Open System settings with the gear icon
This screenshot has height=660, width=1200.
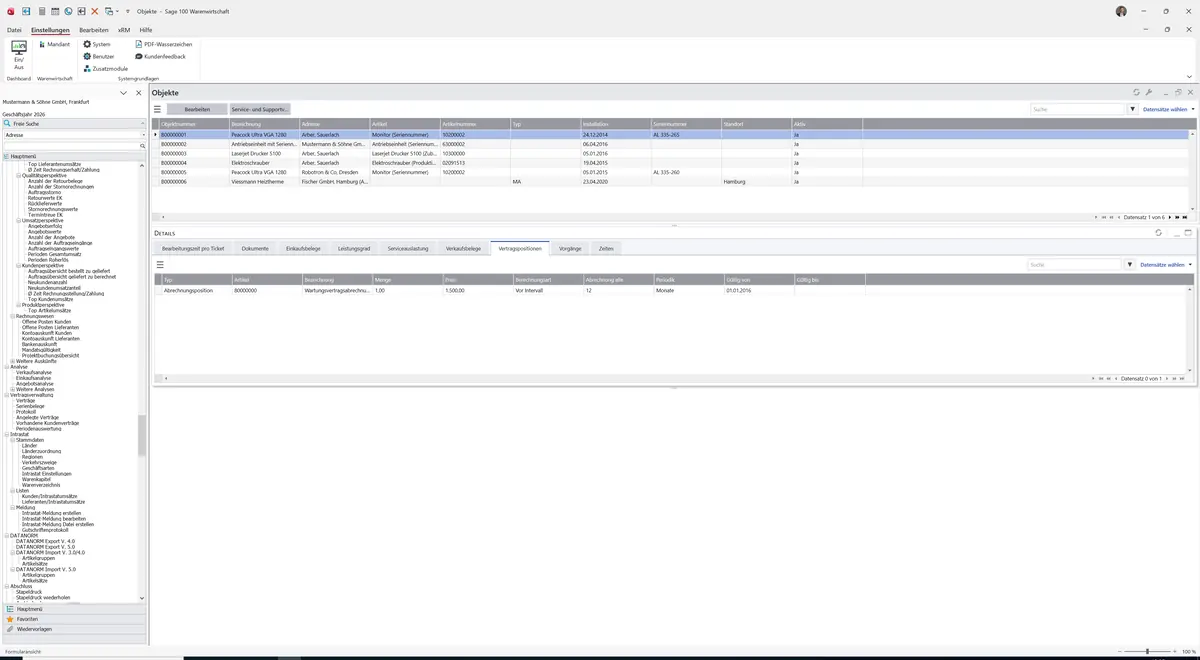click(97, 44)
